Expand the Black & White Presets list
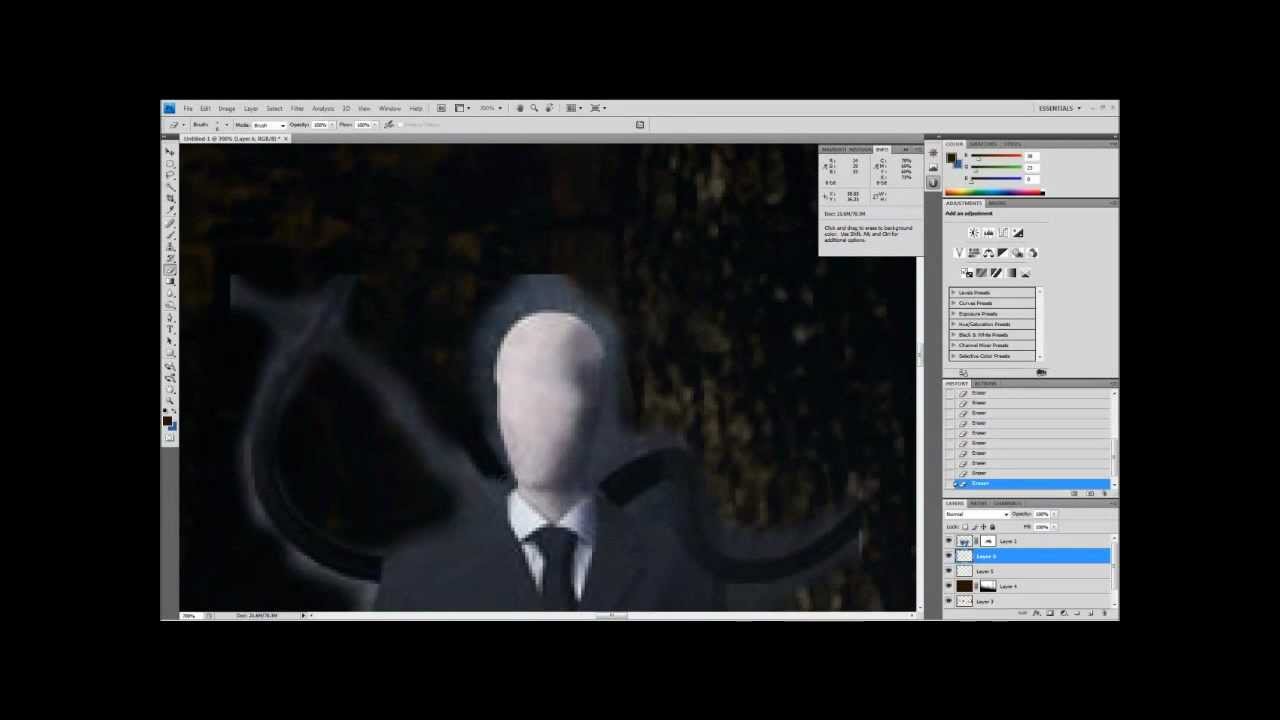This screenshot has width=1280, height=720. point(953,335)
